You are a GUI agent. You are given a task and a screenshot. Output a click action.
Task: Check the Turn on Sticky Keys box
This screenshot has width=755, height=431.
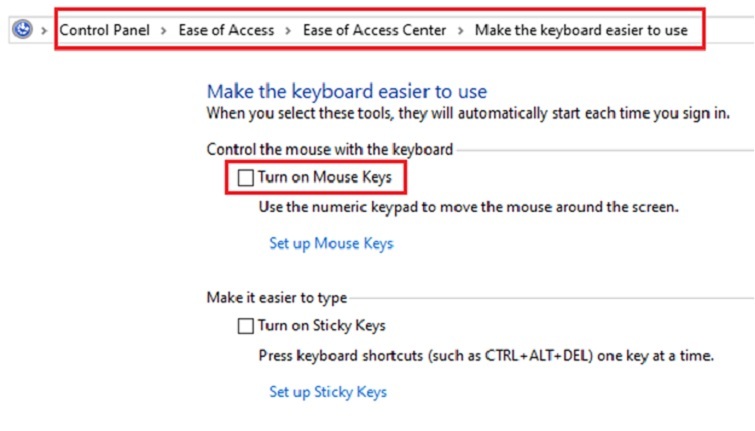click(246, 325)
